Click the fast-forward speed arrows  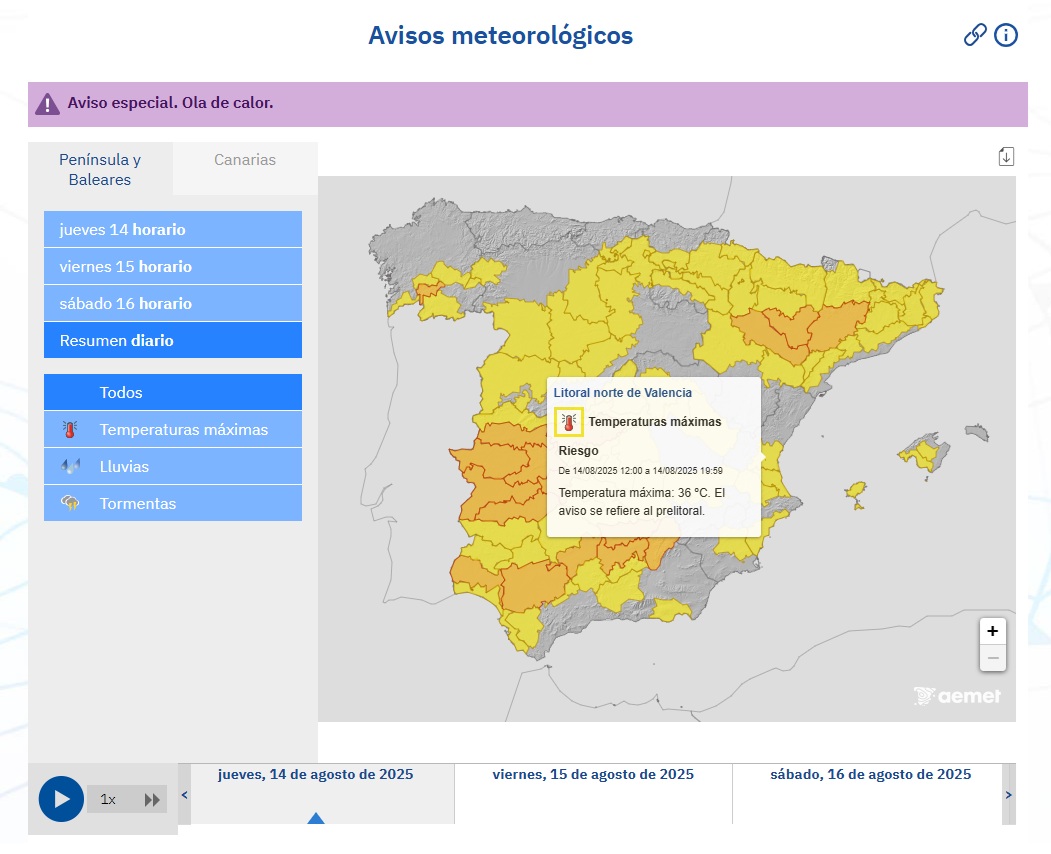152,800
